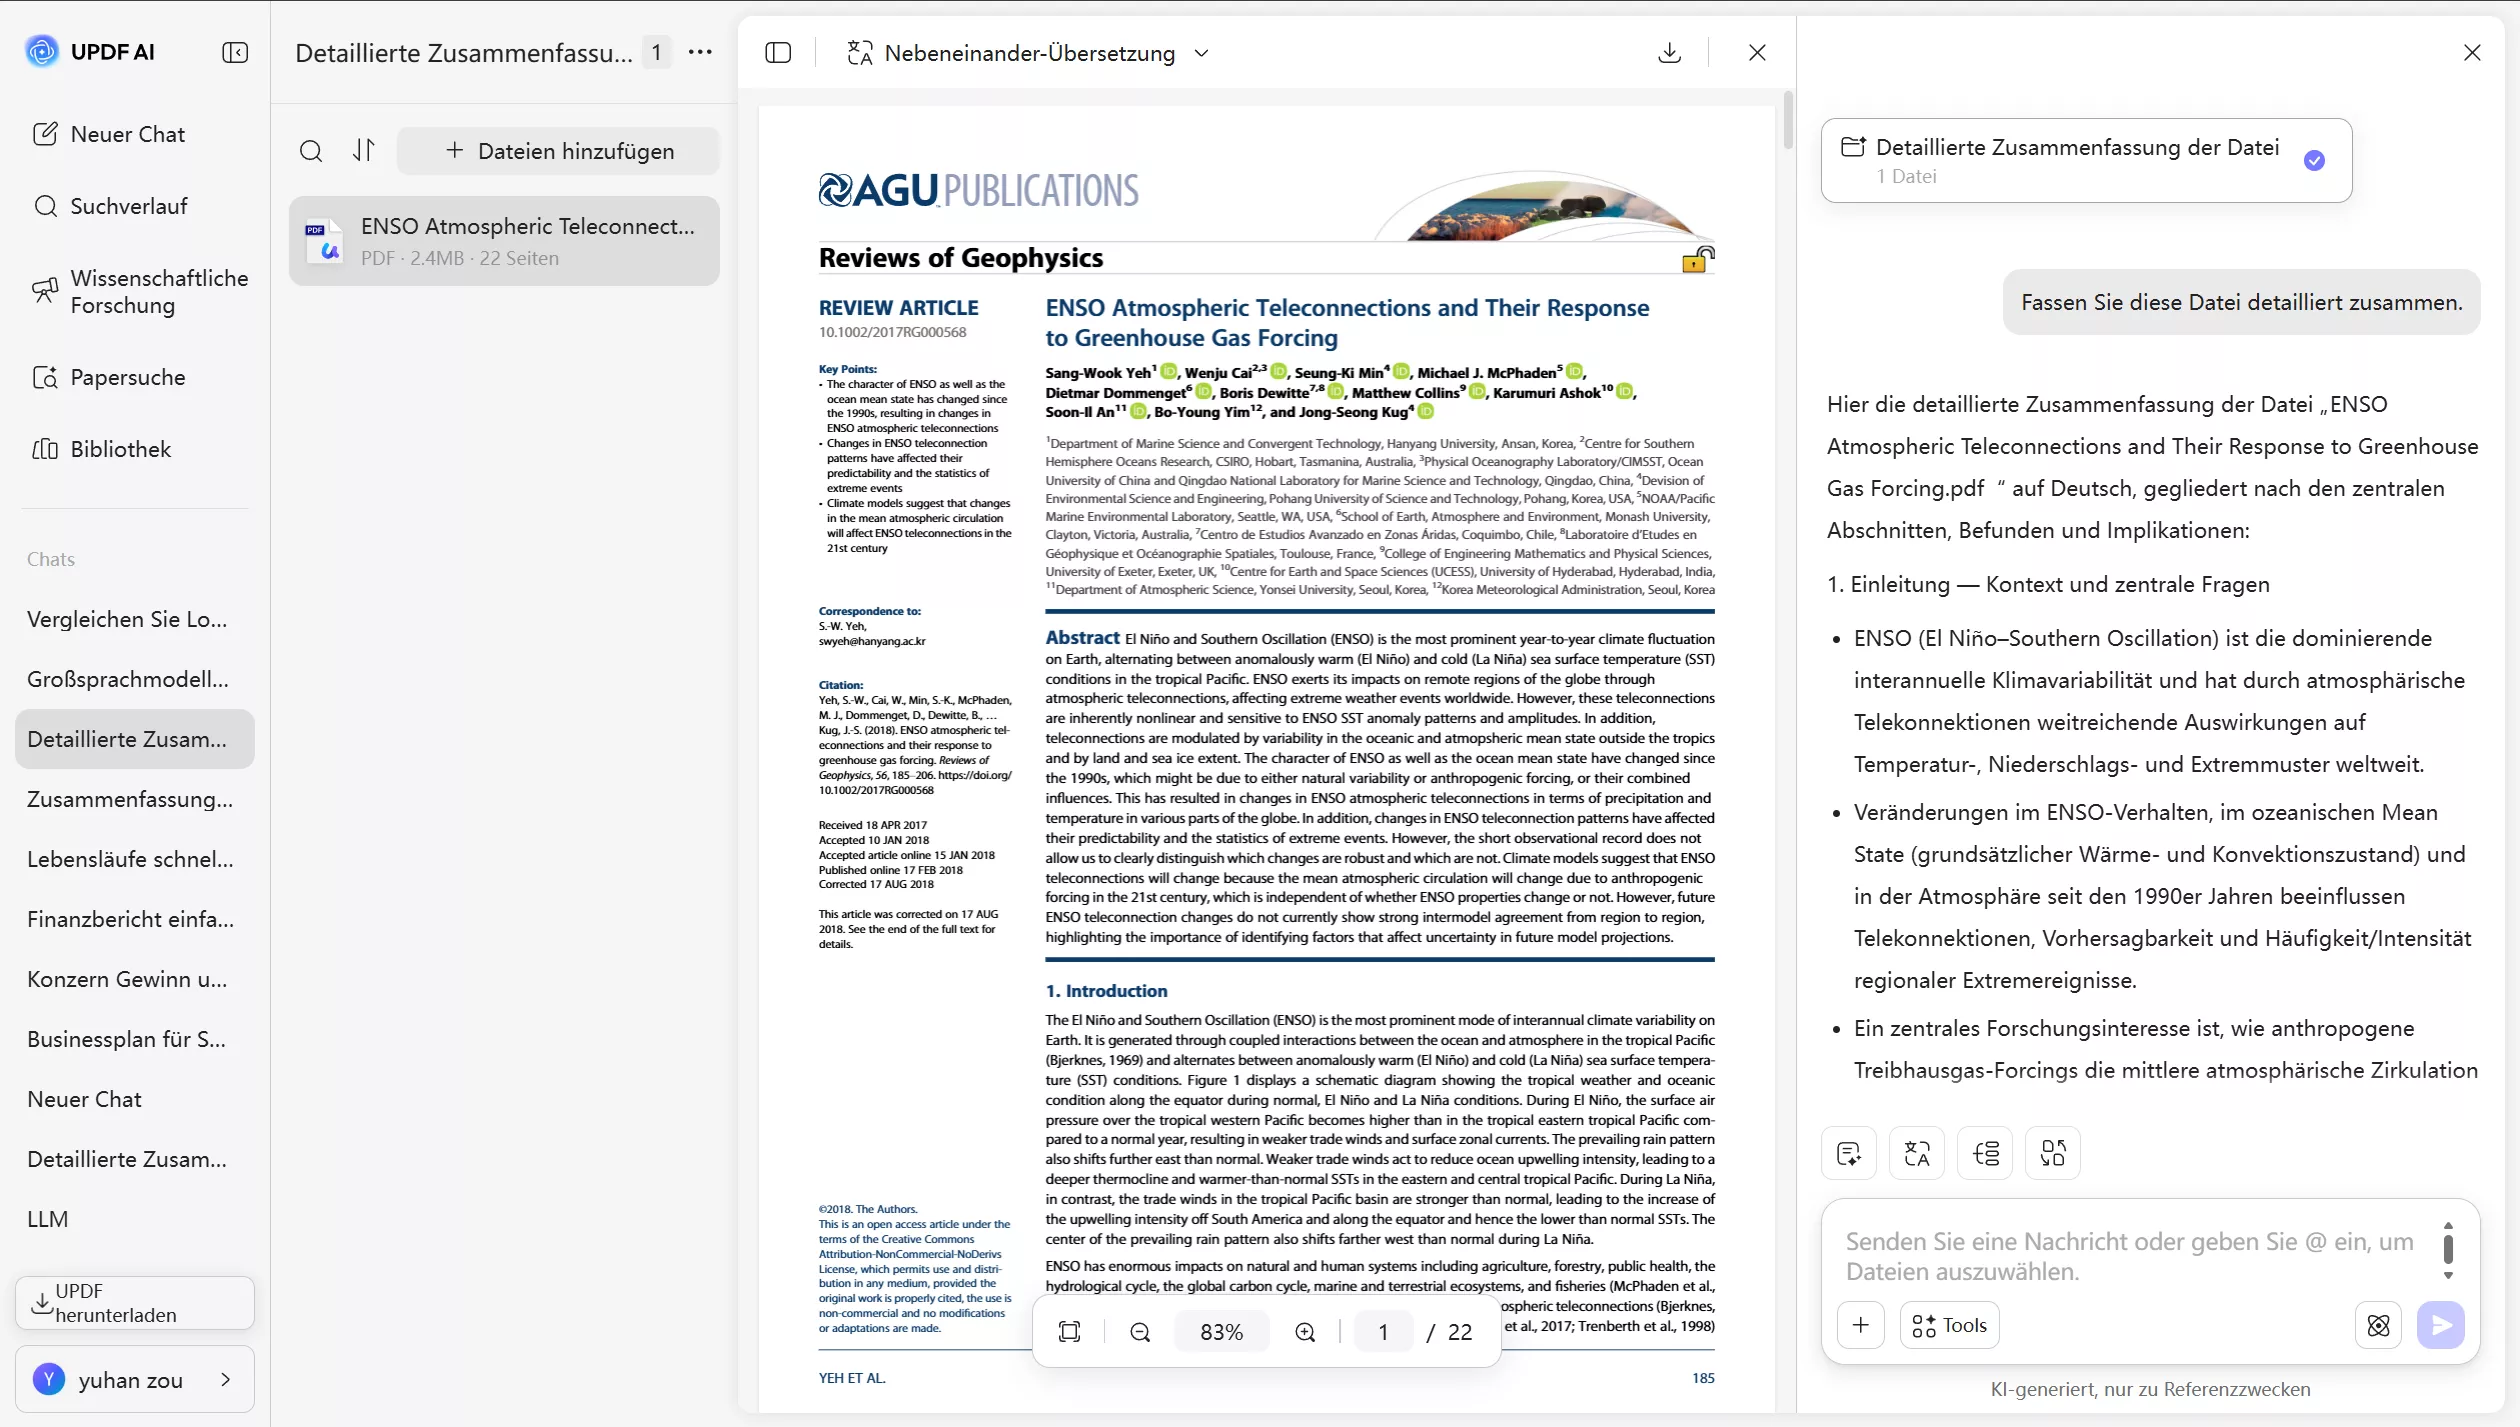Viewport: 2520px width, 1427px height.
Task: Toggle the checkmark on summary file card
Action: (x=2314, y=160)
